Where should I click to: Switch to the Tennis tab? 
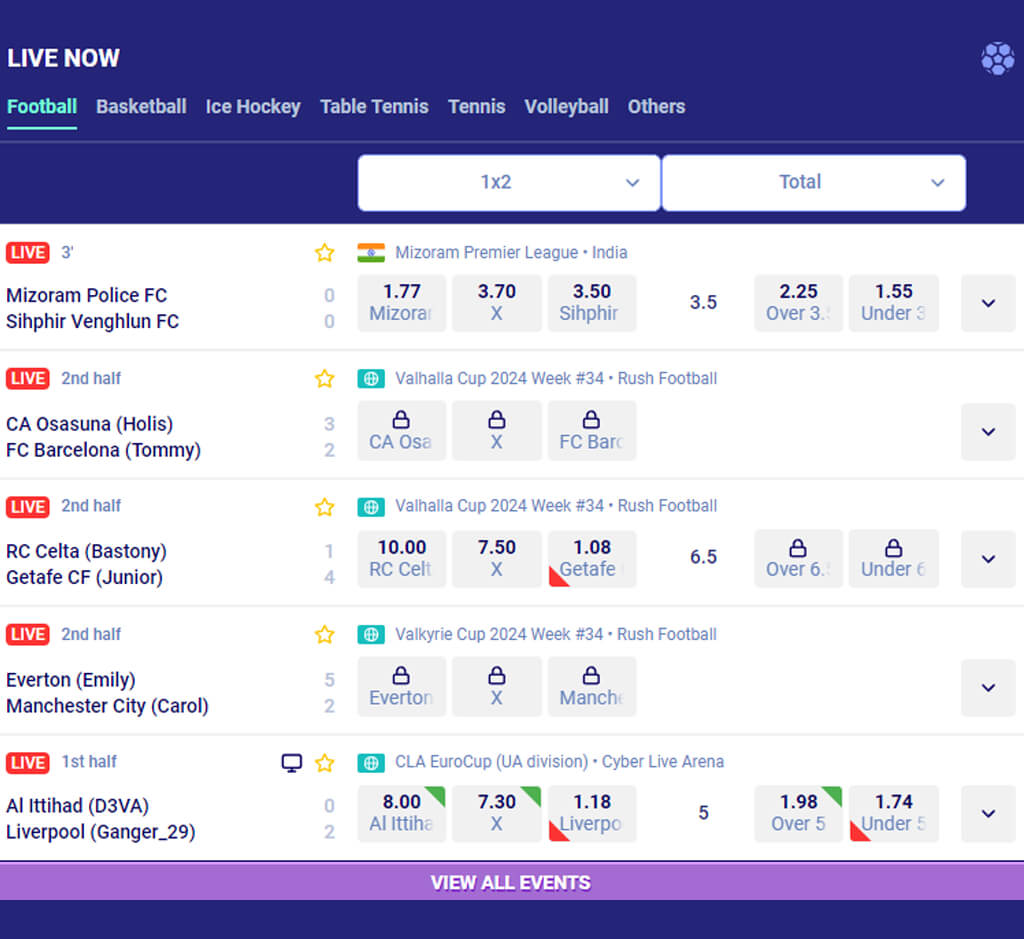[x=477, y=106]
